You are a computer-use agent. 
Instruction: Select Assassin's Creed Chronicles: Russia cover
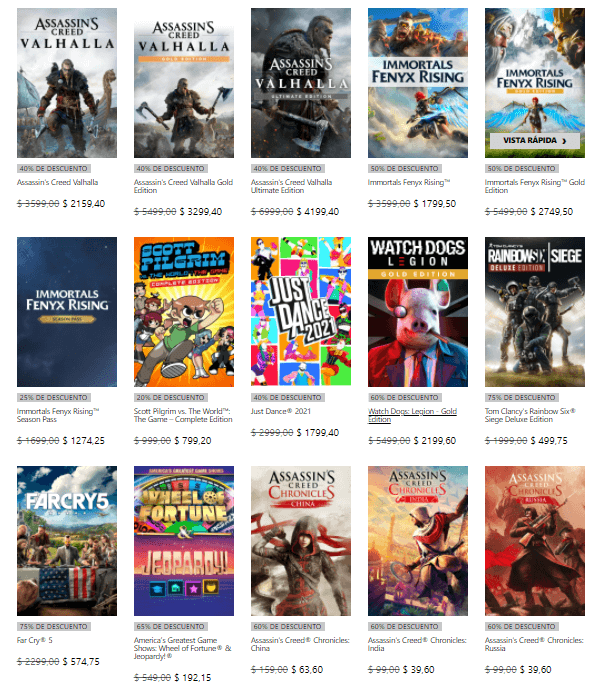534,540
